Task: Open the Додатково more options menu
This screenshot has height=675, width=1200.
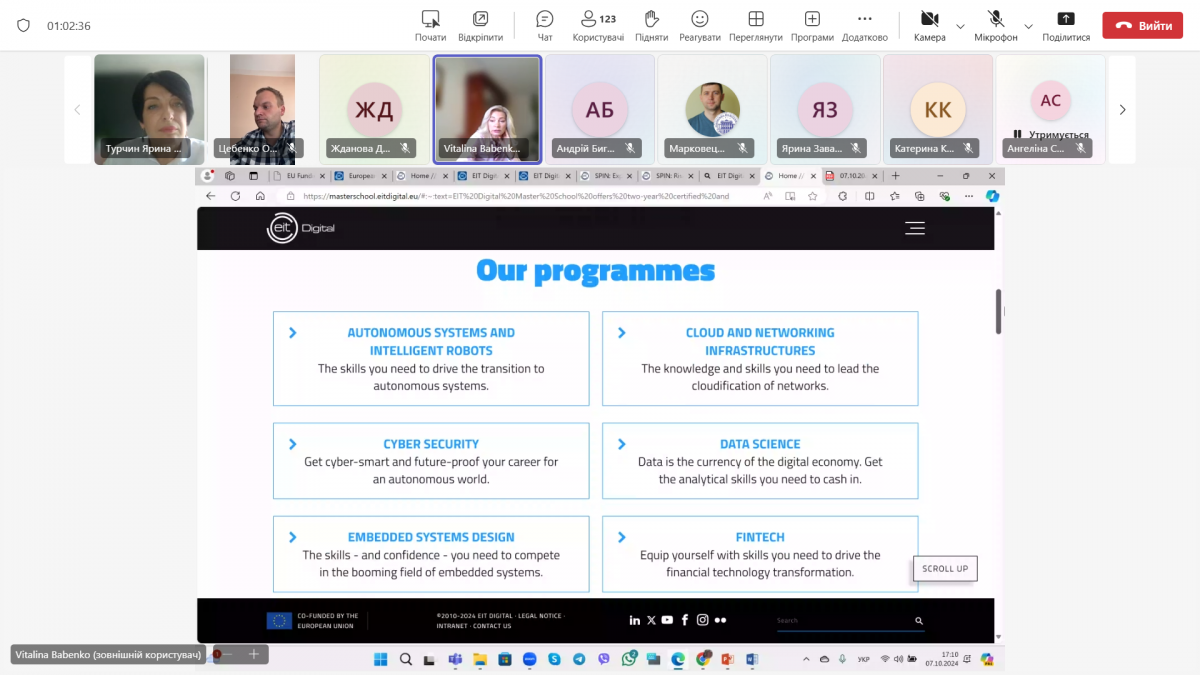Action: (864, 26)
